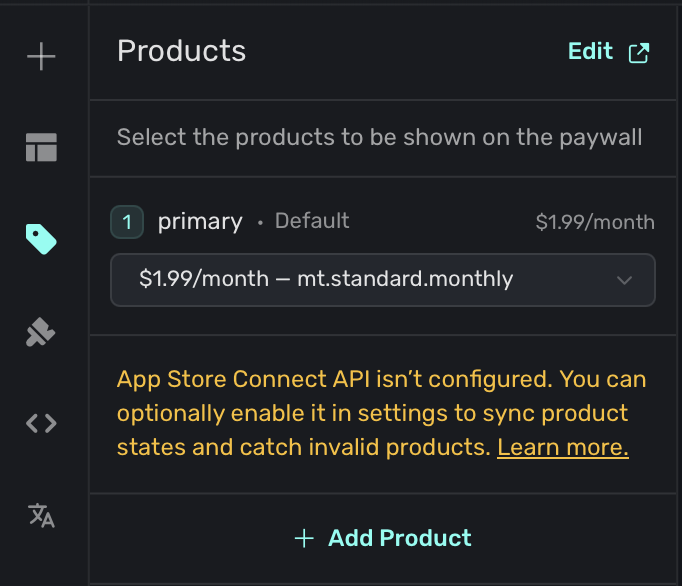
Task: Click the $1.99/month price on the right
Action: coord(595,222)
